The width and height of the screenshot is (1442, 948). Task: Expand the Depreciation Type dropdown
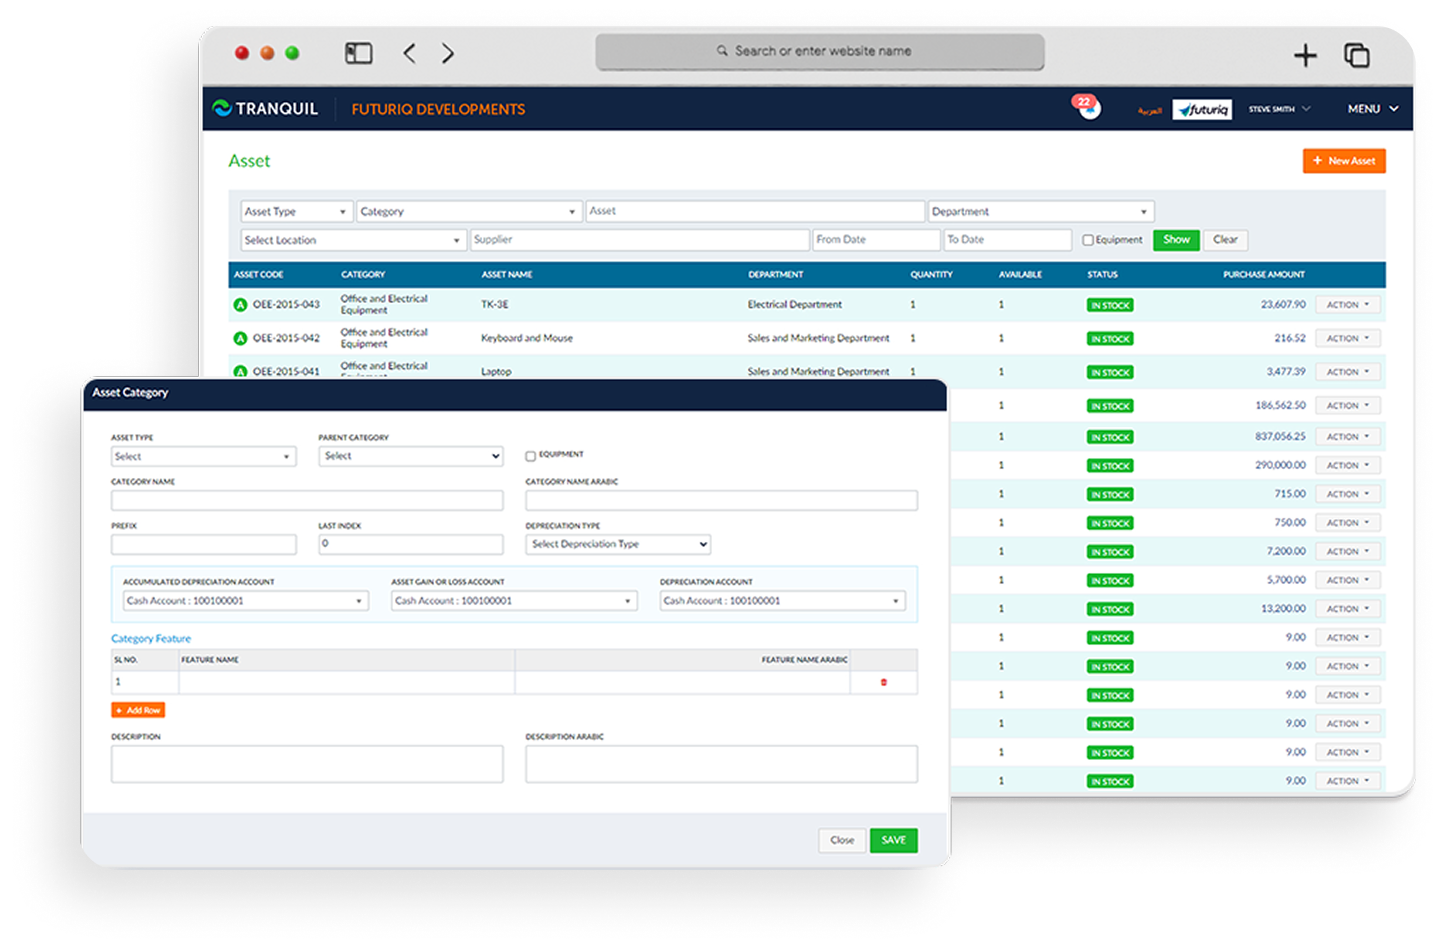tap(618, 544)
